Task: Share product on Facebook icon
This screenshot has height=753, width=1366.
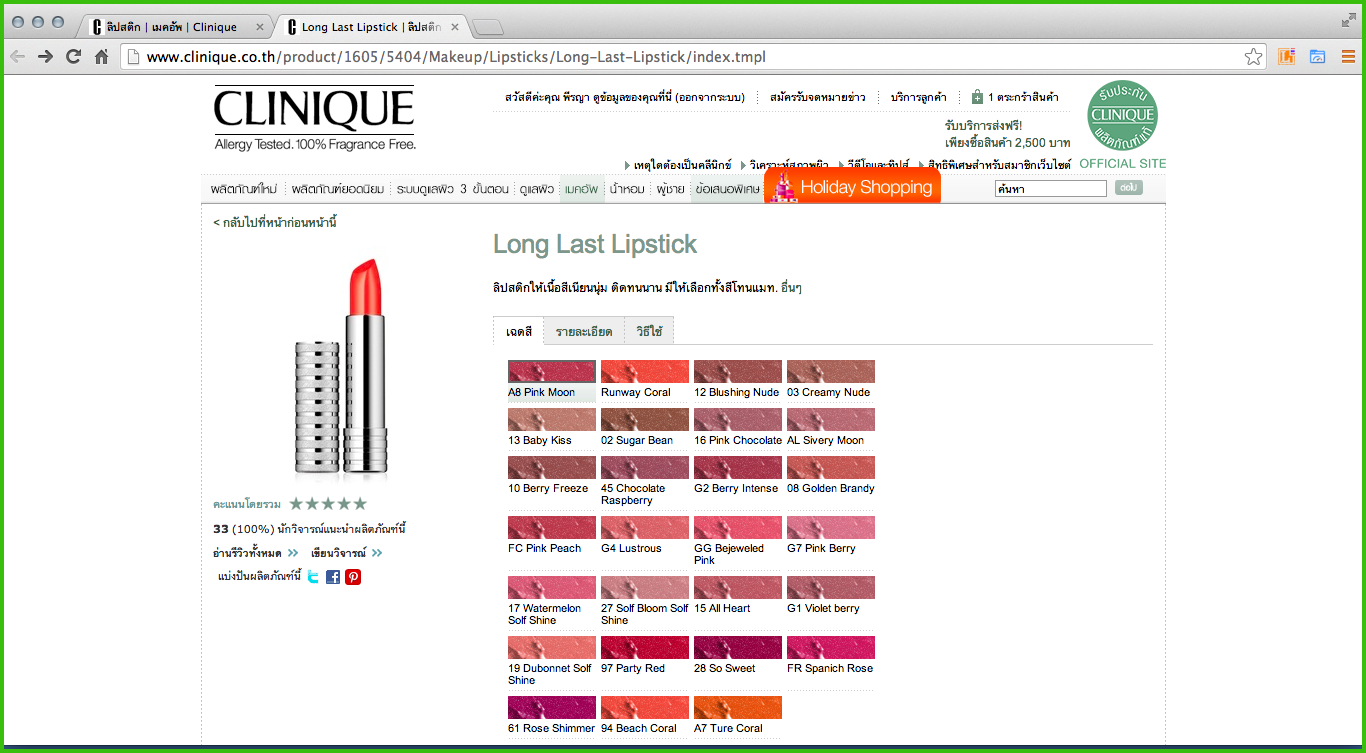Action: pyautogui.click(x=333, y=577)
